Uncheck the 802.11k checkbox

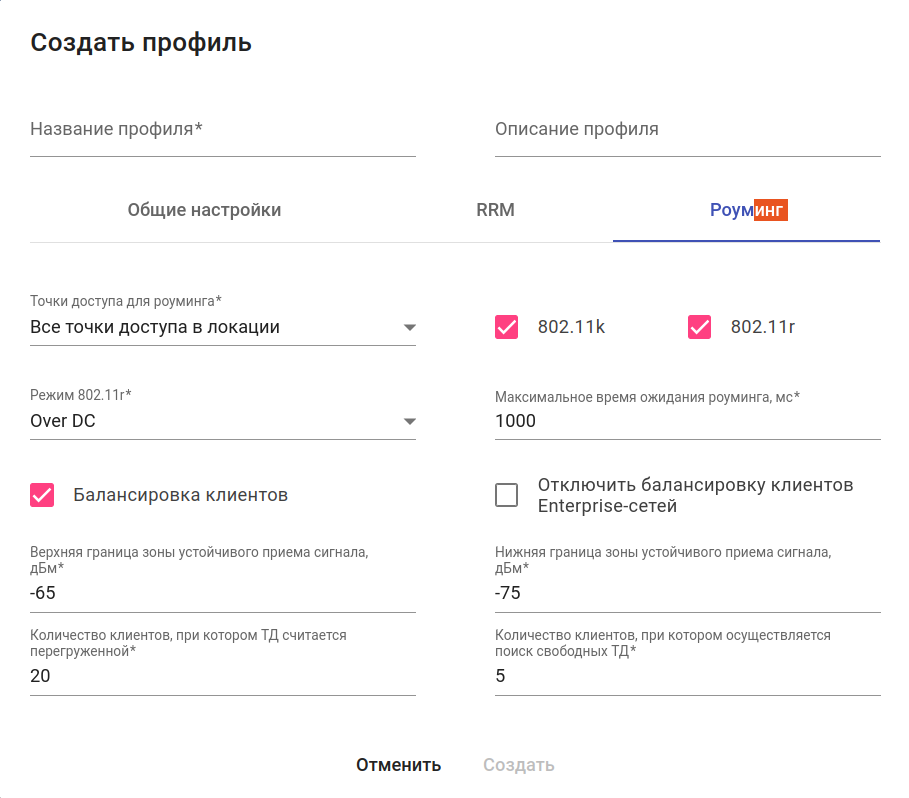pos(507,327)
